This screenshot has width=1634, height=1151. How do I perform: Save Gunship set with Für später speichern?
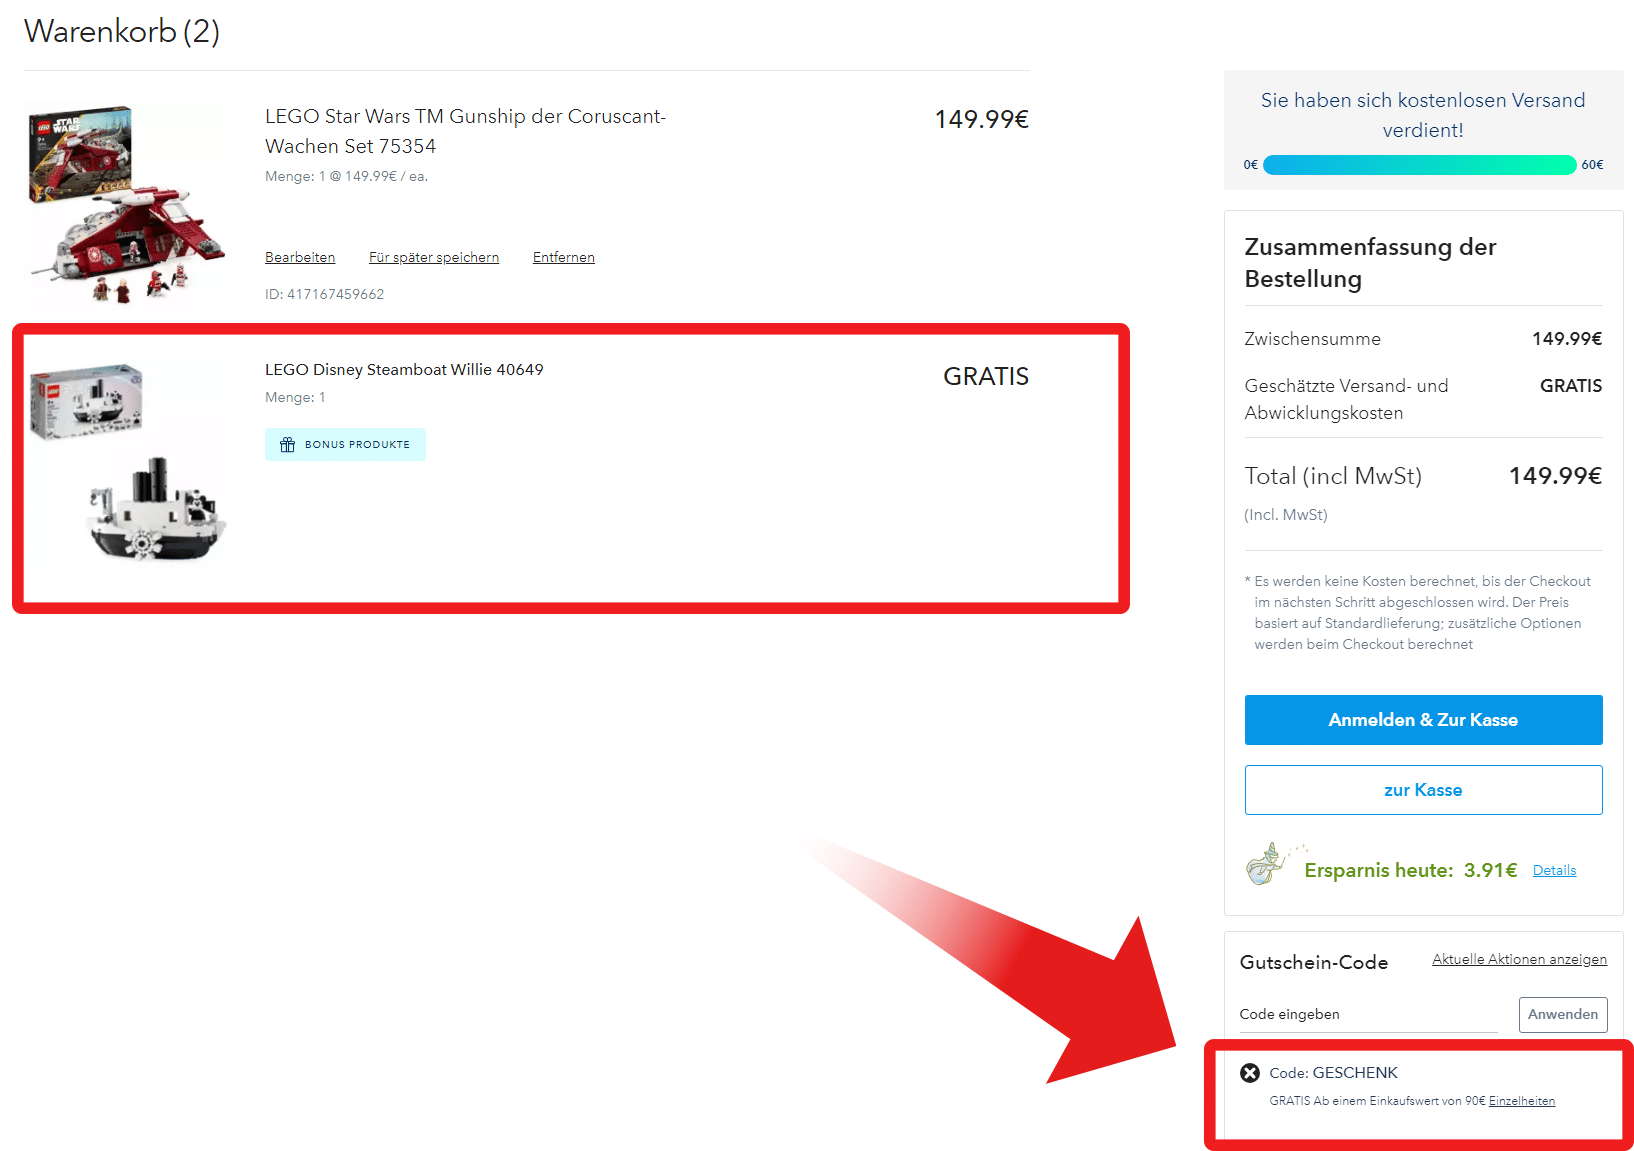click(434, 257)
